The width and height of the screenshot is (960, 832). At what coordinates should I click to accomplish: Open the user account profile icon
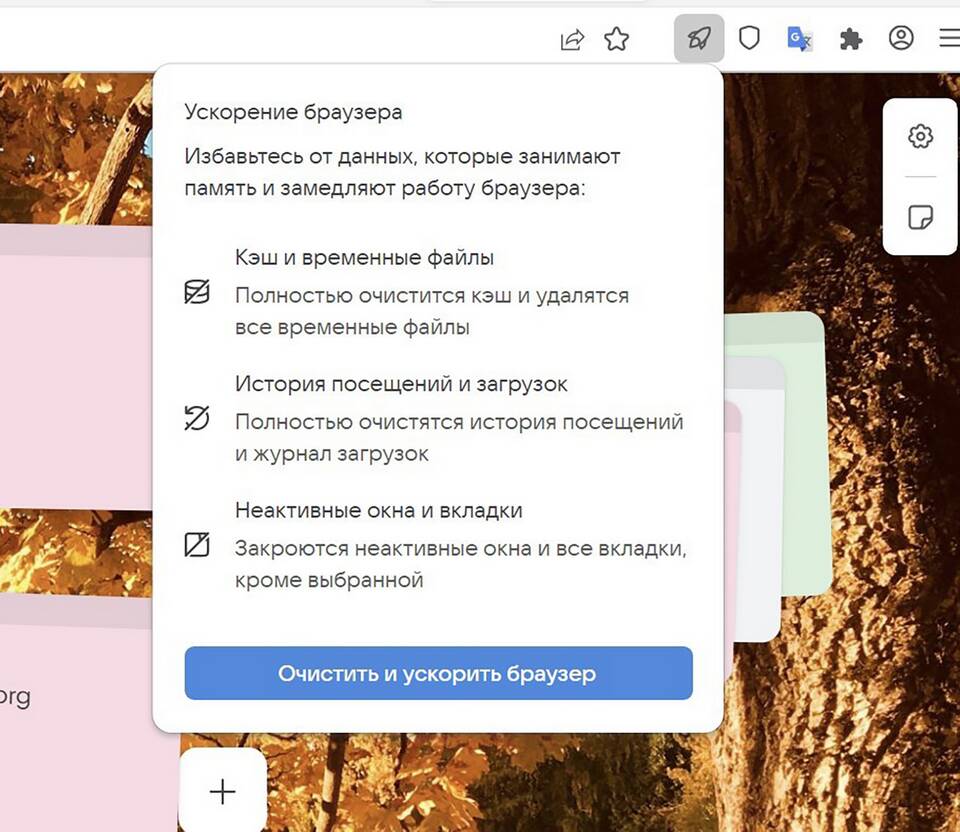click(901, 38)
